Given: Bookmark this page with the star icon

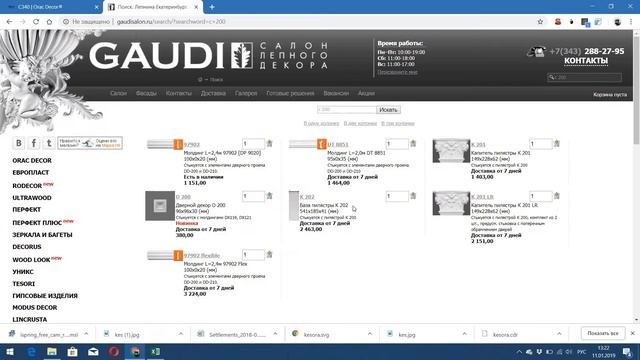Looking at the screenshot, I should (x=540, y=22).
